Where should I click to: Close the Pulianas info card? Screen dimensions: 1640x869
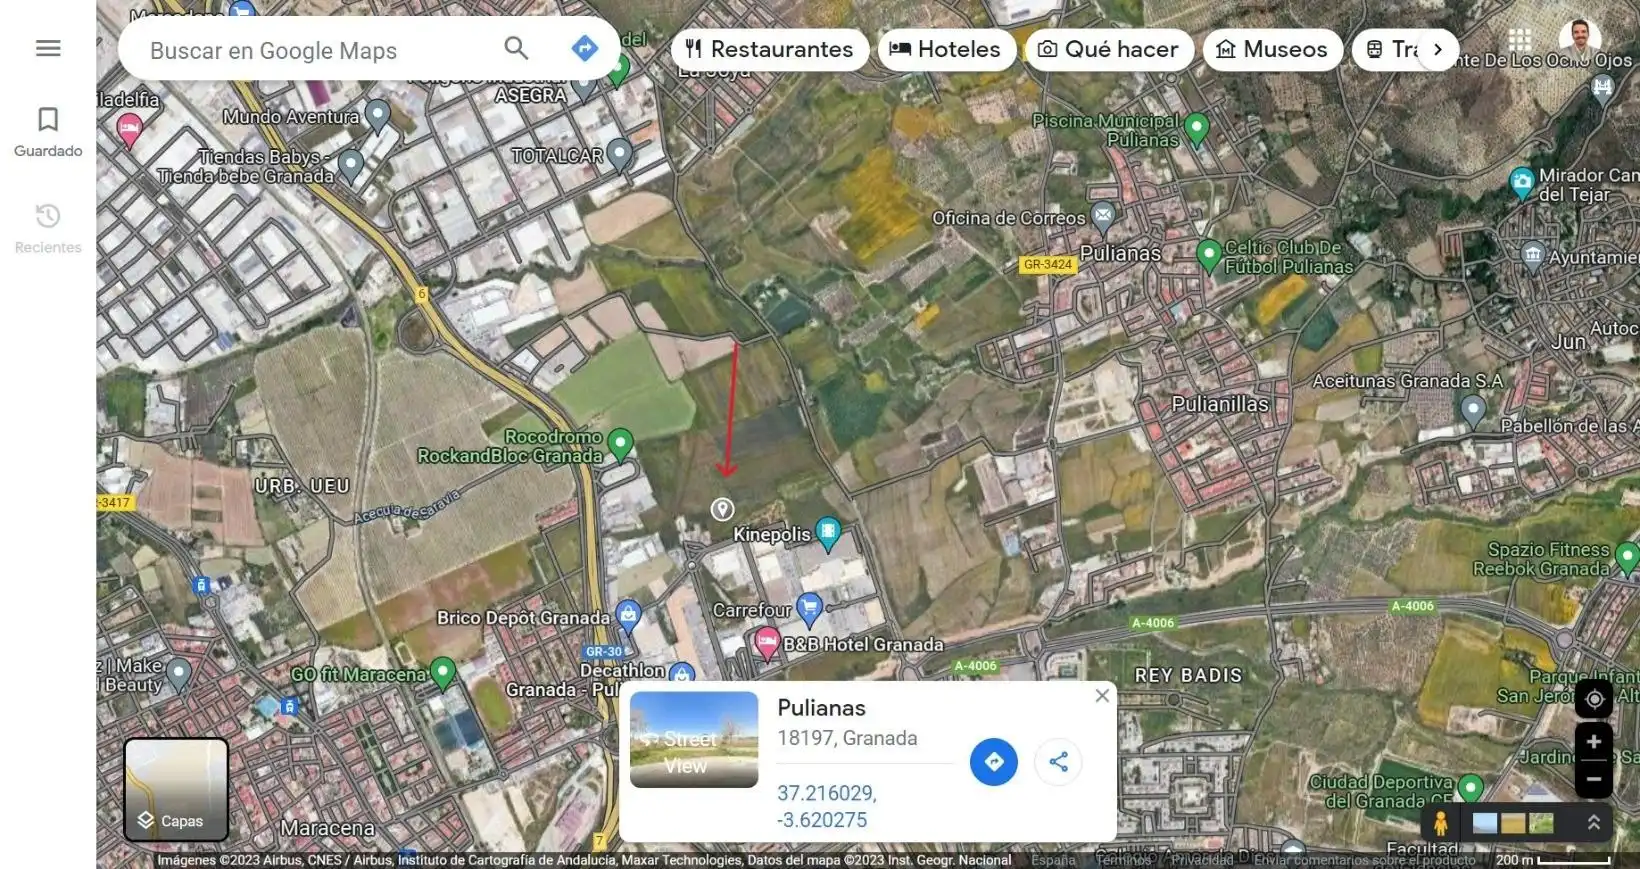point(1102,695)
